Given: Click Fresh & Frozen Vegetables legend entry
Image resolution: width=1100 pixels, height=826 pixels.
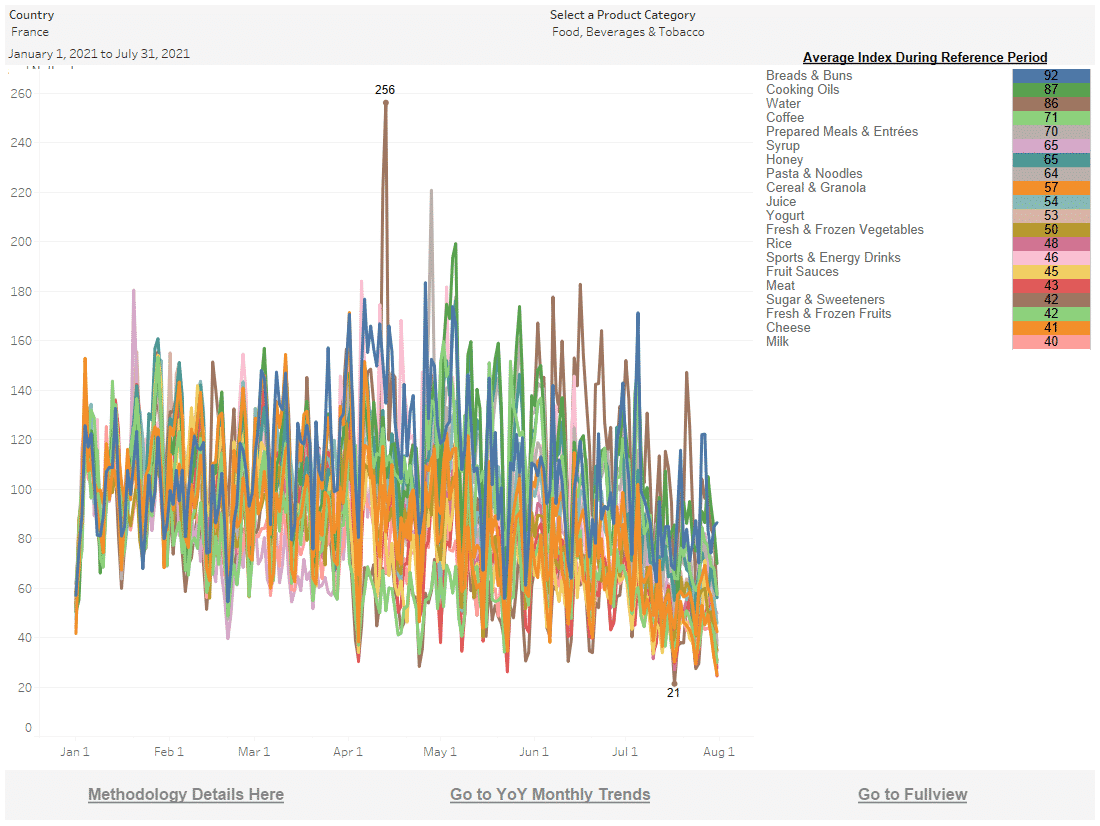Looking at the screenshot, I should [844, 230].
